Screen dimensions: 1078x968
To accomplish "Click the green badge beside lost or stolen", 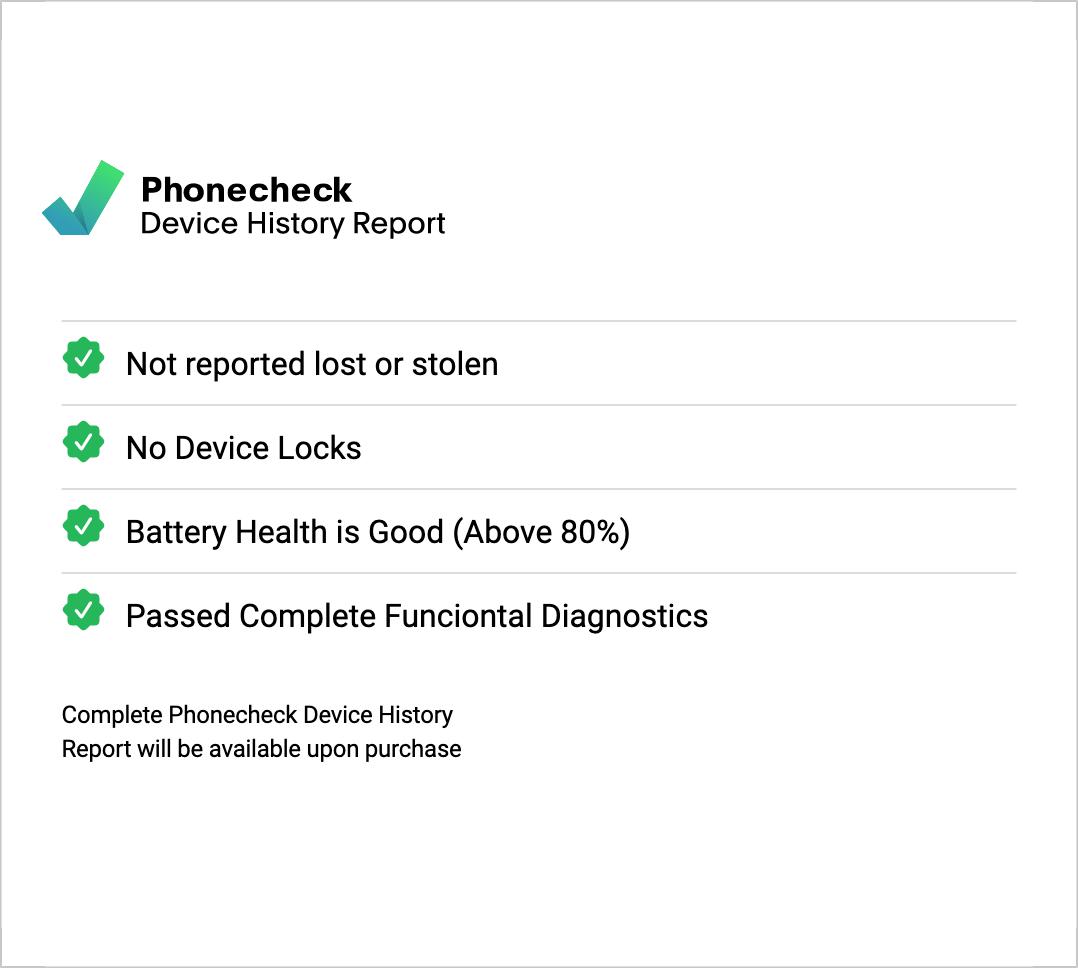I will 84,358.
